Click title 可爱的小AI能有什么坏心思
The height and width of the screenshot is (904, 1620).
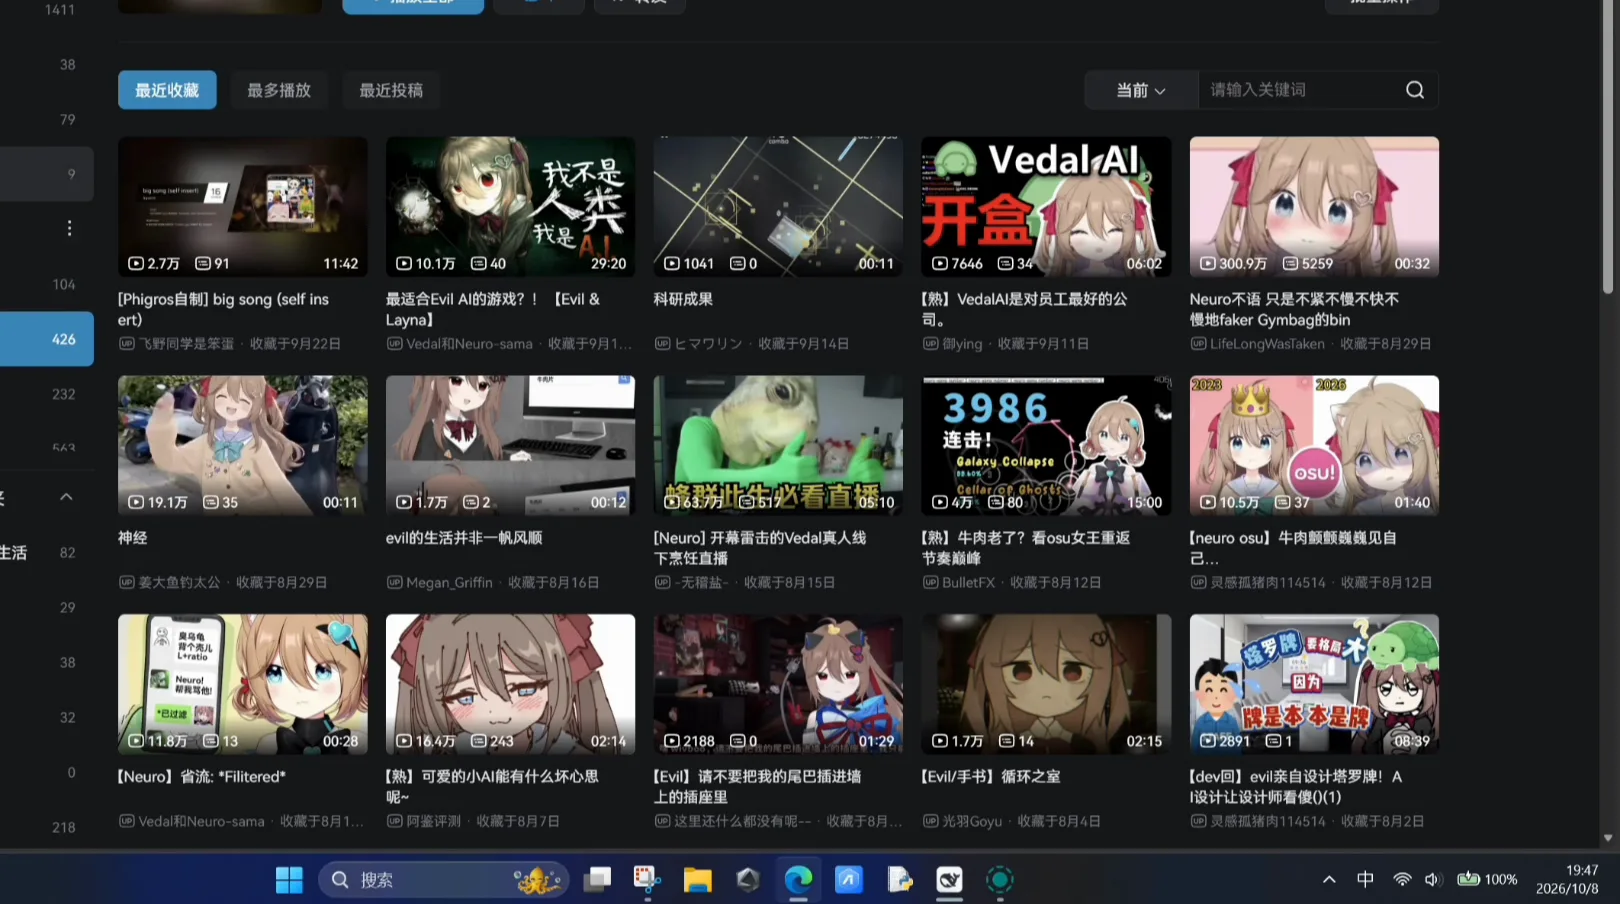tap(492, 786)
